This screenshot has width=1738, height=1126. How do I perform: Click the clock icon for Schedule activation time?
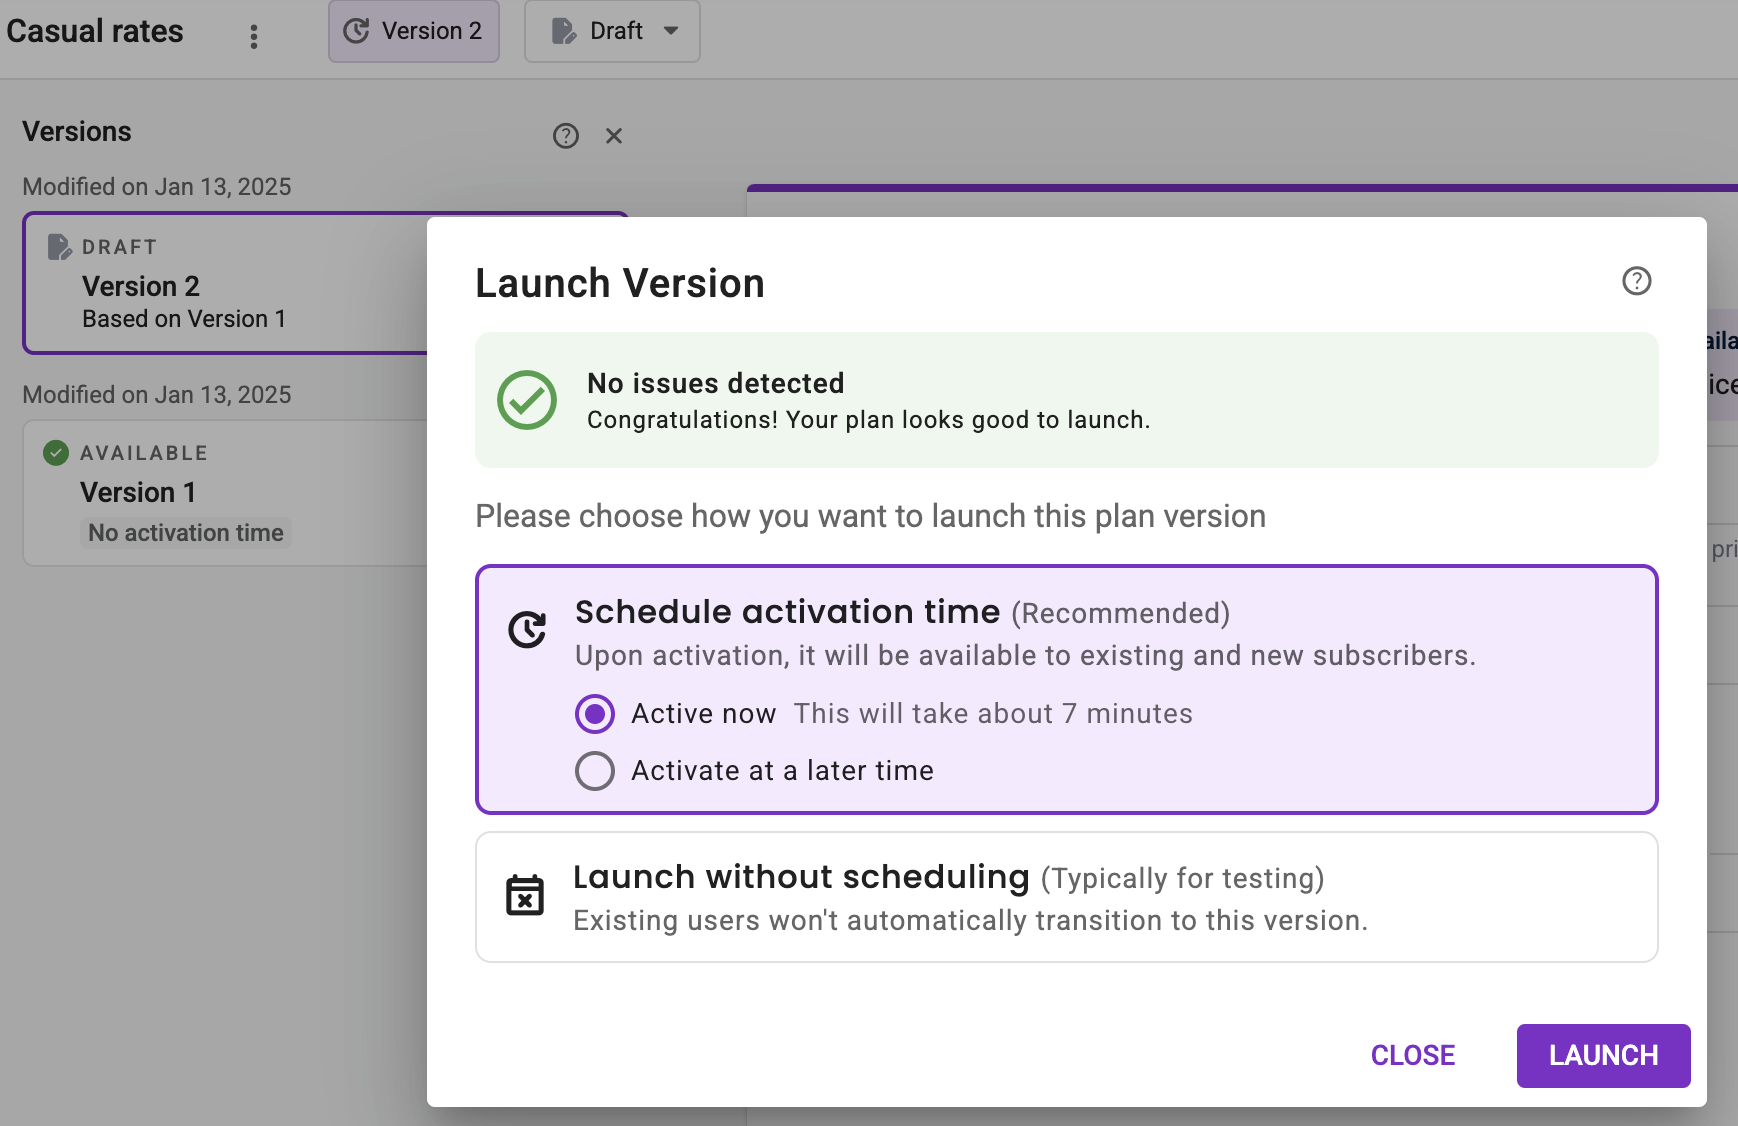tap(527, 628)
